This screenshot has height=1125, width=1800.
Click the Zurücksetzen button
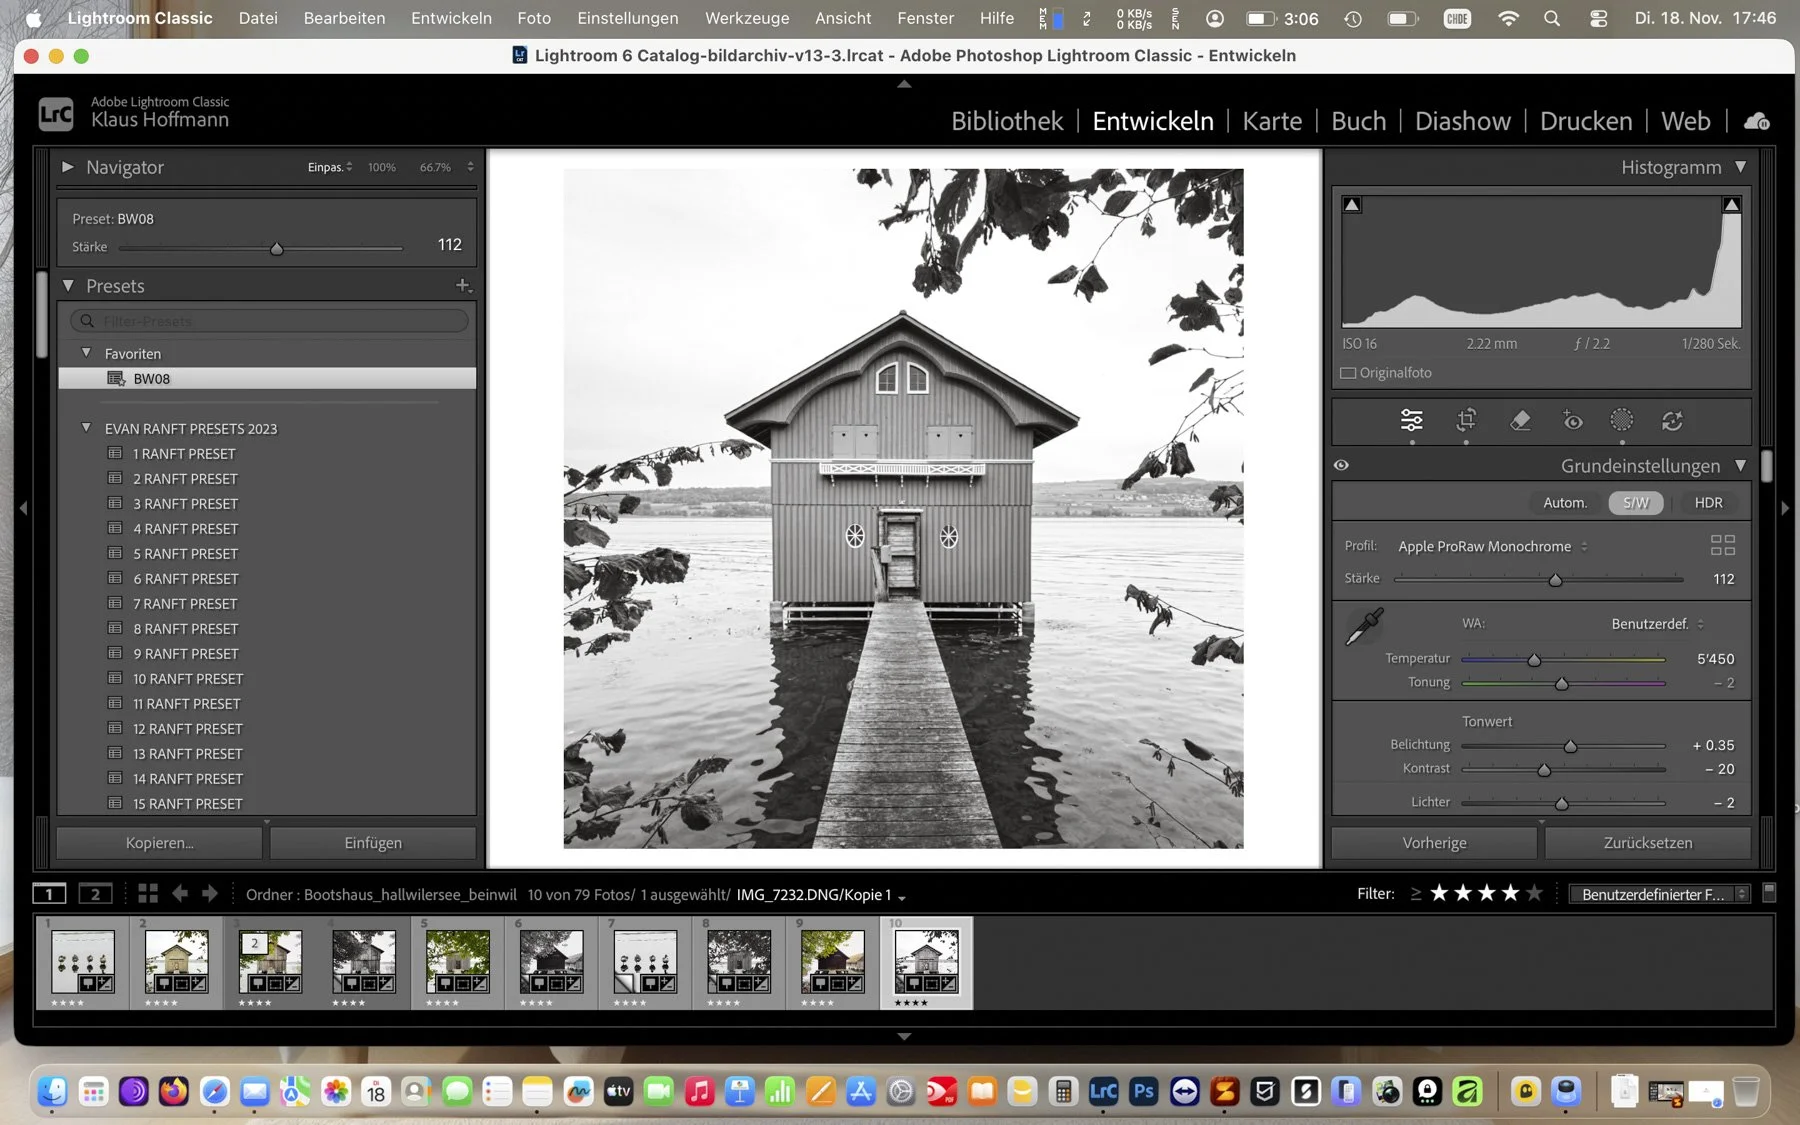pos(1648,843)
